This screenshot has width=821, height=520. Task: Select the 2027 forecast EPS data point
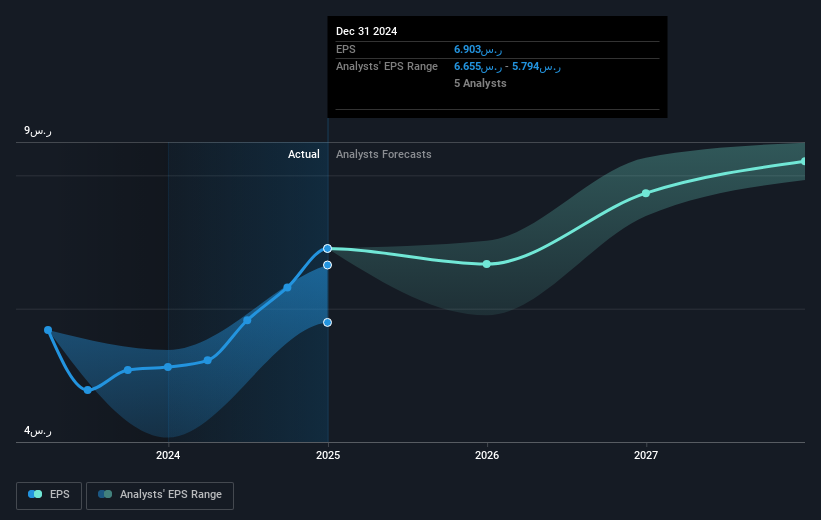[646, 193]
